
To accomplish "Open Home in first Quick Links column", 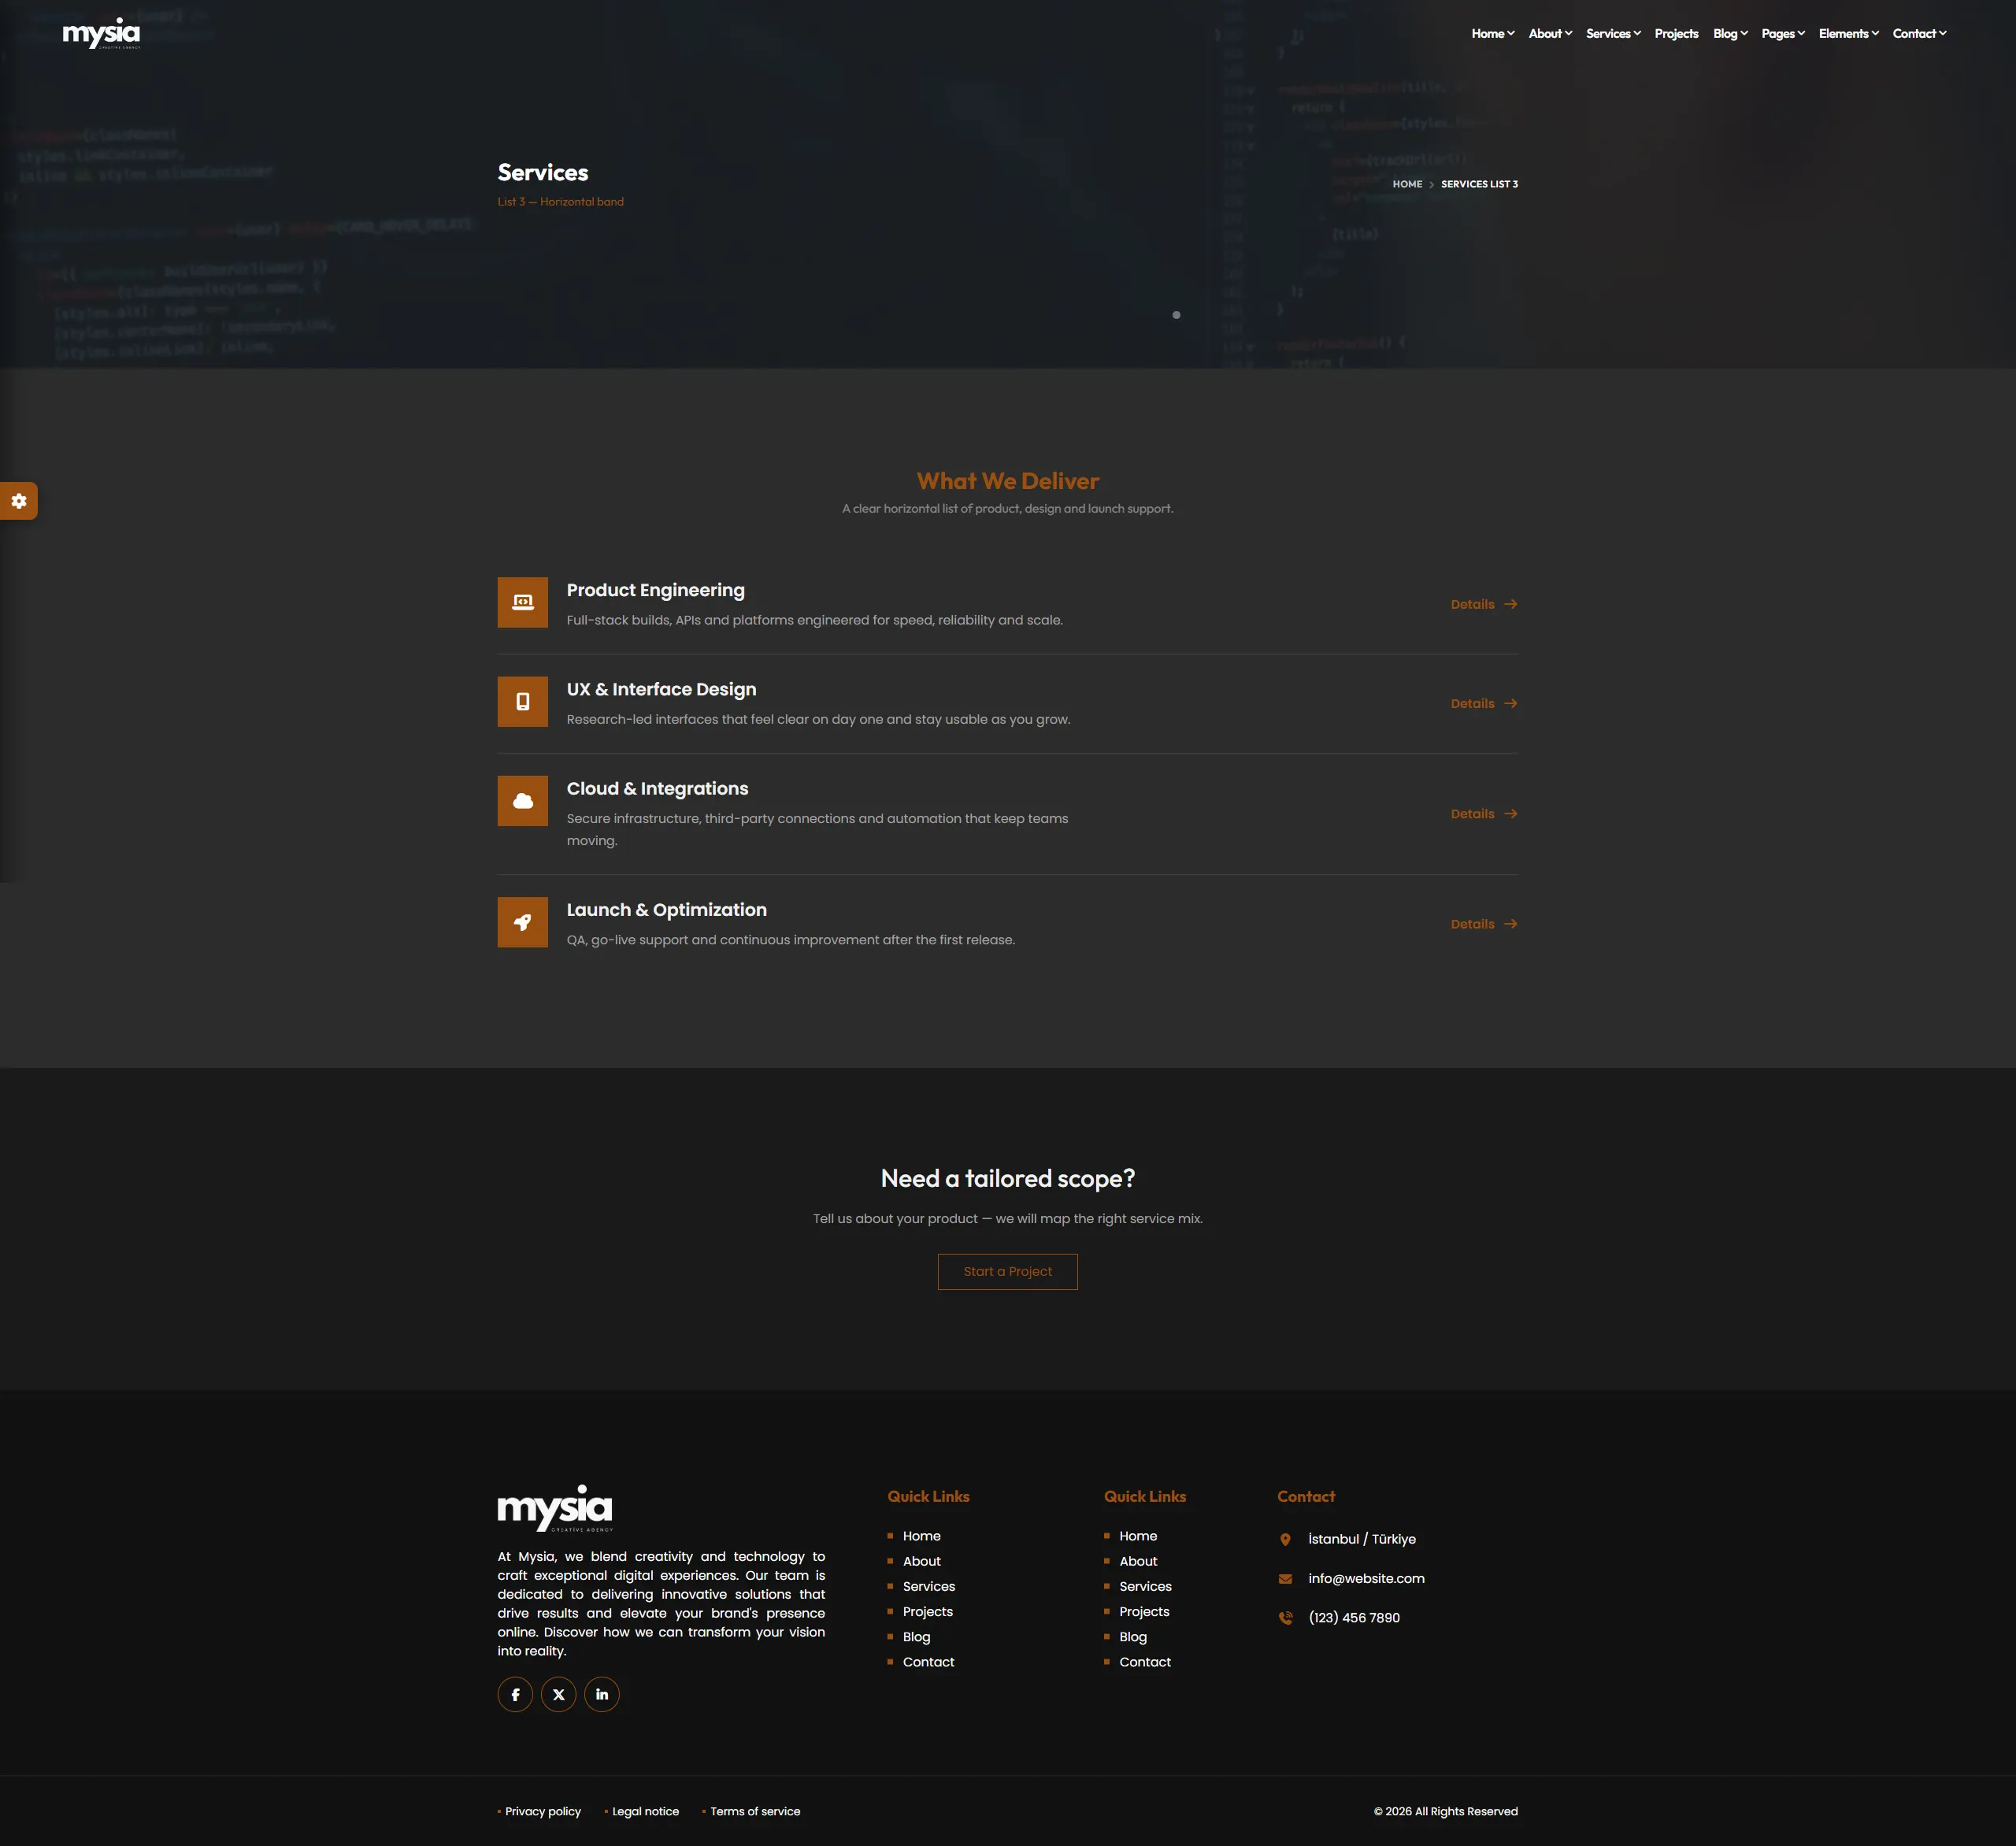I will click(921, 1536).
